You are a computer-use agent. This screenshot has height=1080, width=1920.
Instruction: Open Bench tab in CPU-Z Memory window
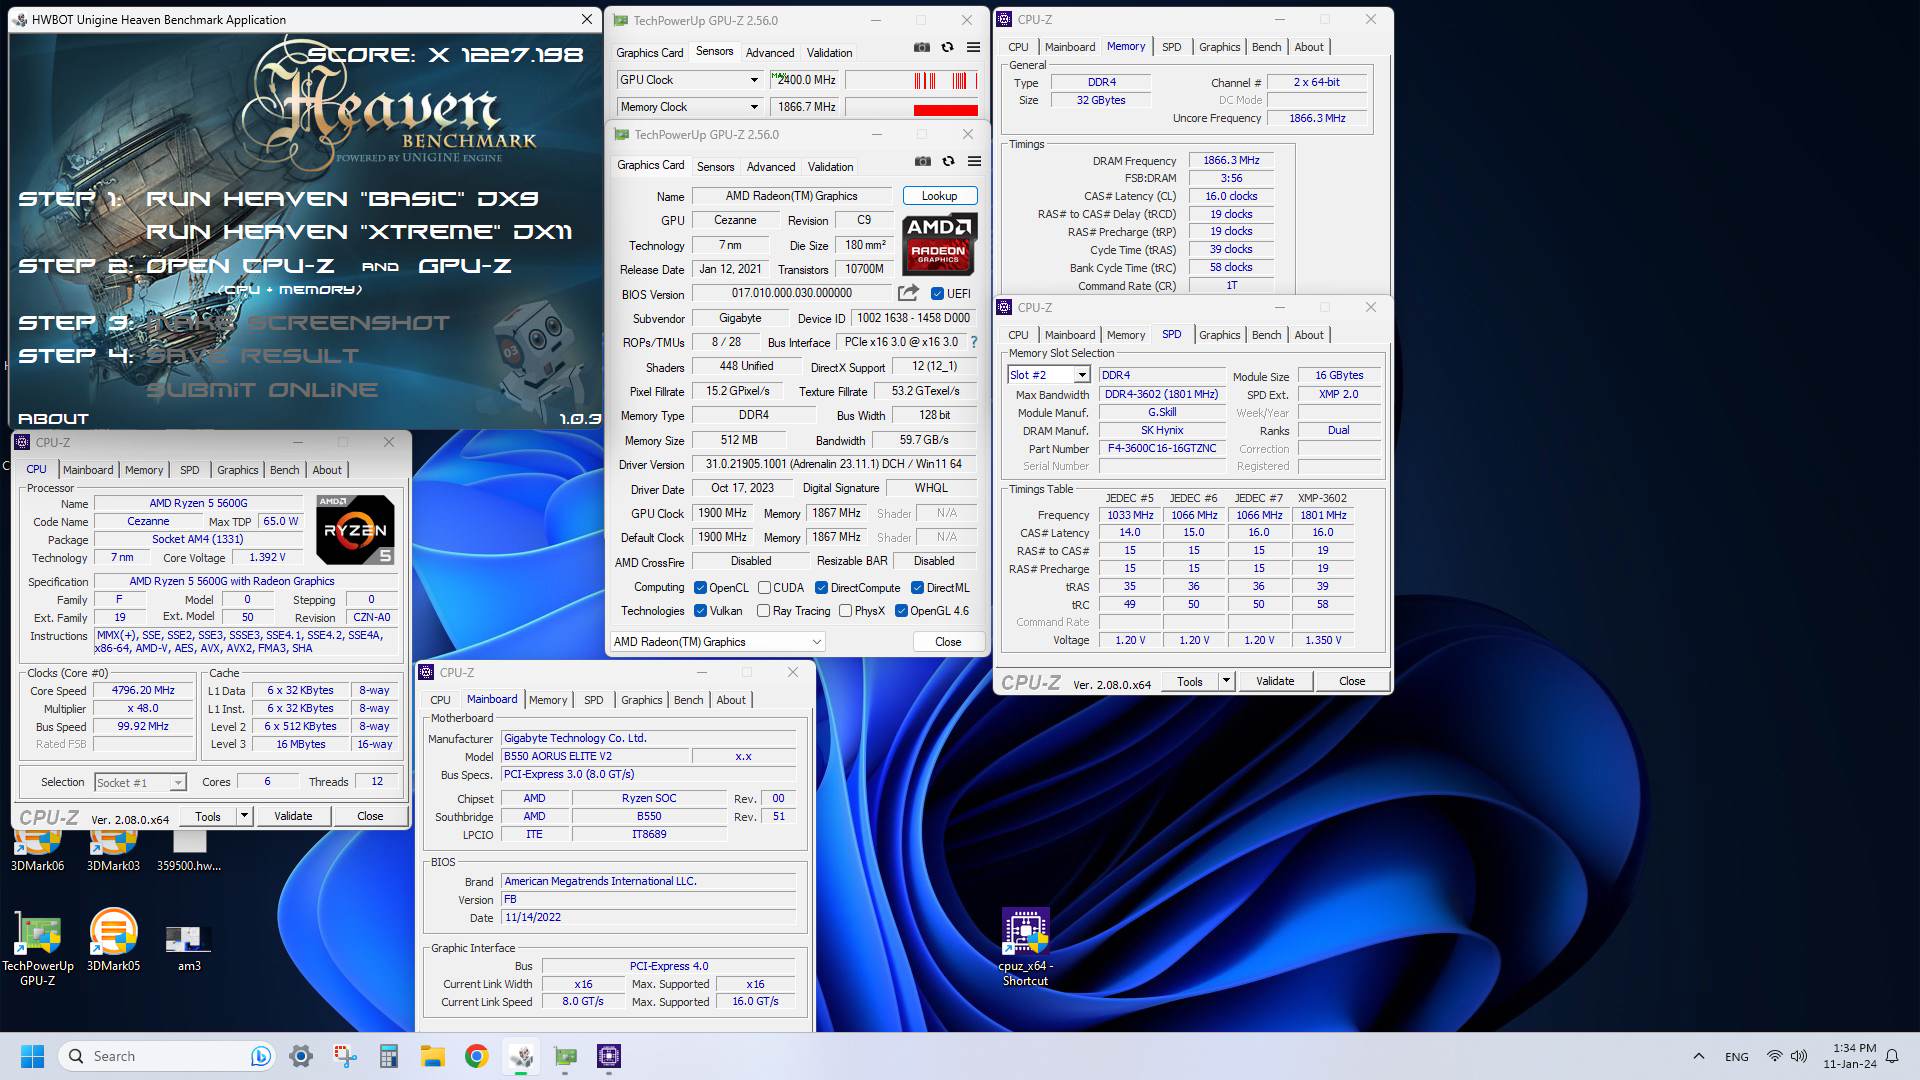click(x=1266, y=47)
